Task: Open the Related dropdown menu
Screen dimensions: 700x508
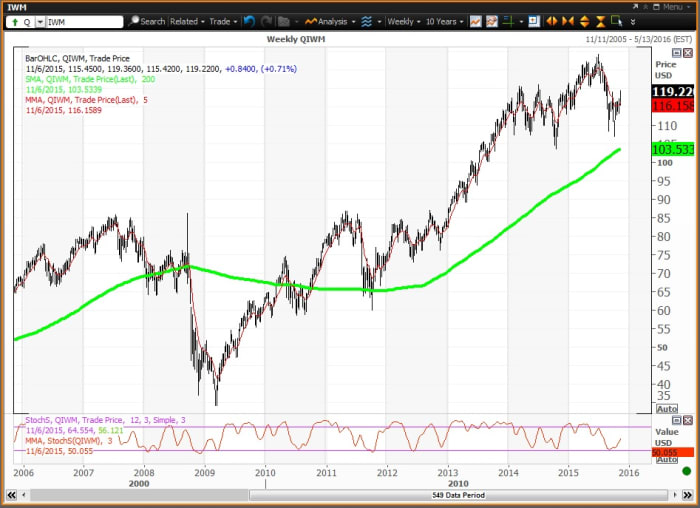Action: pos(187,21)
